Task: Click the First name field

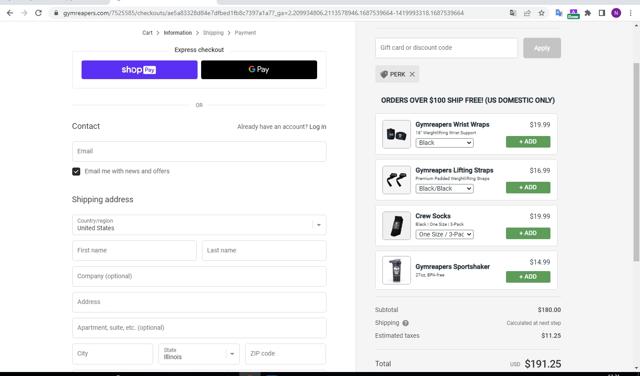Action: (134, 251)
